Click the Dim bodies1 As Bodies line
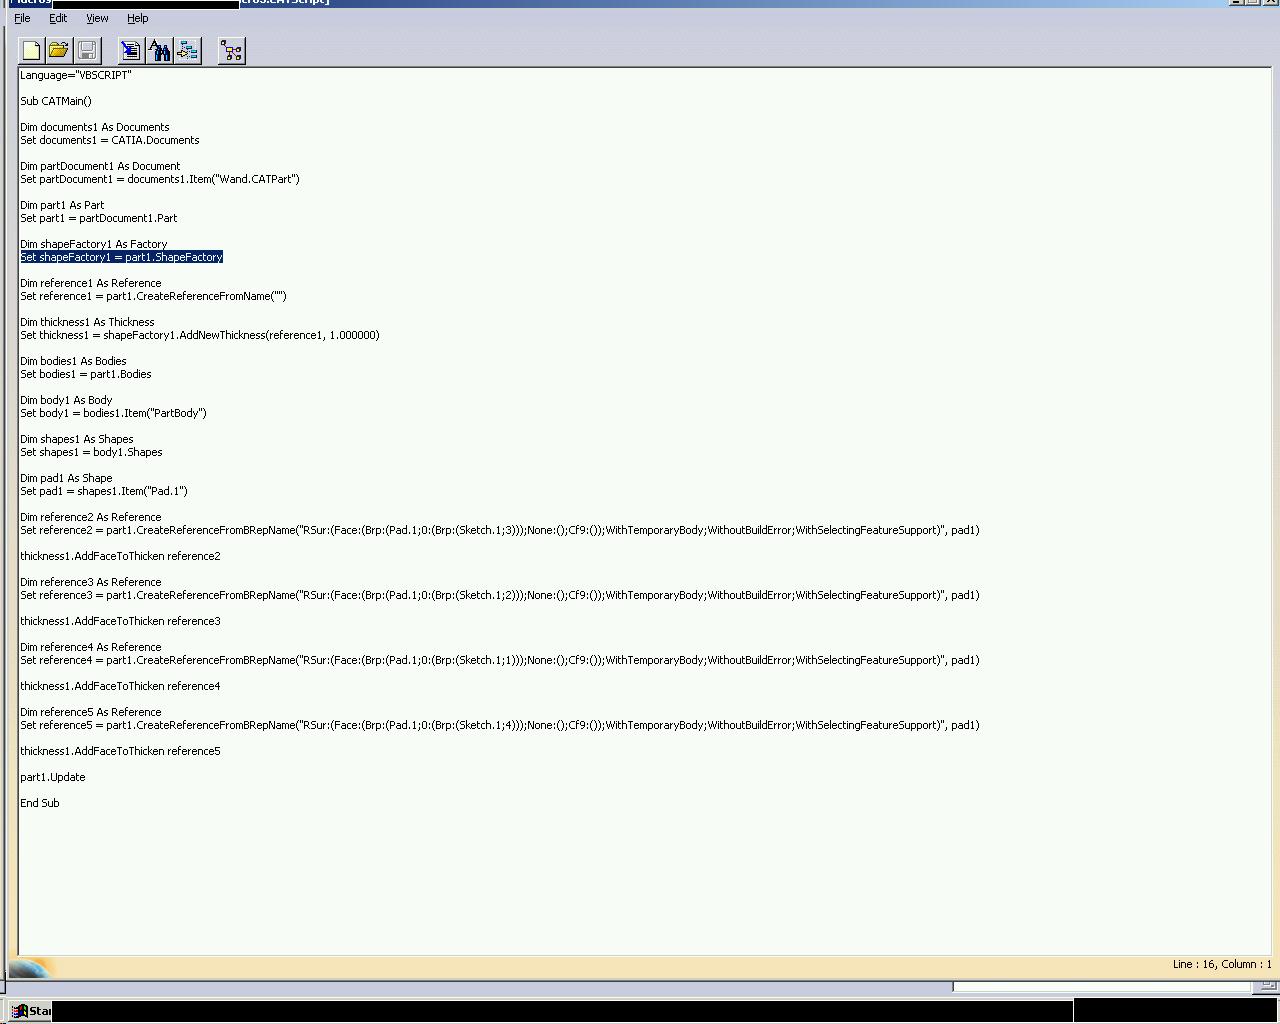 73,361
